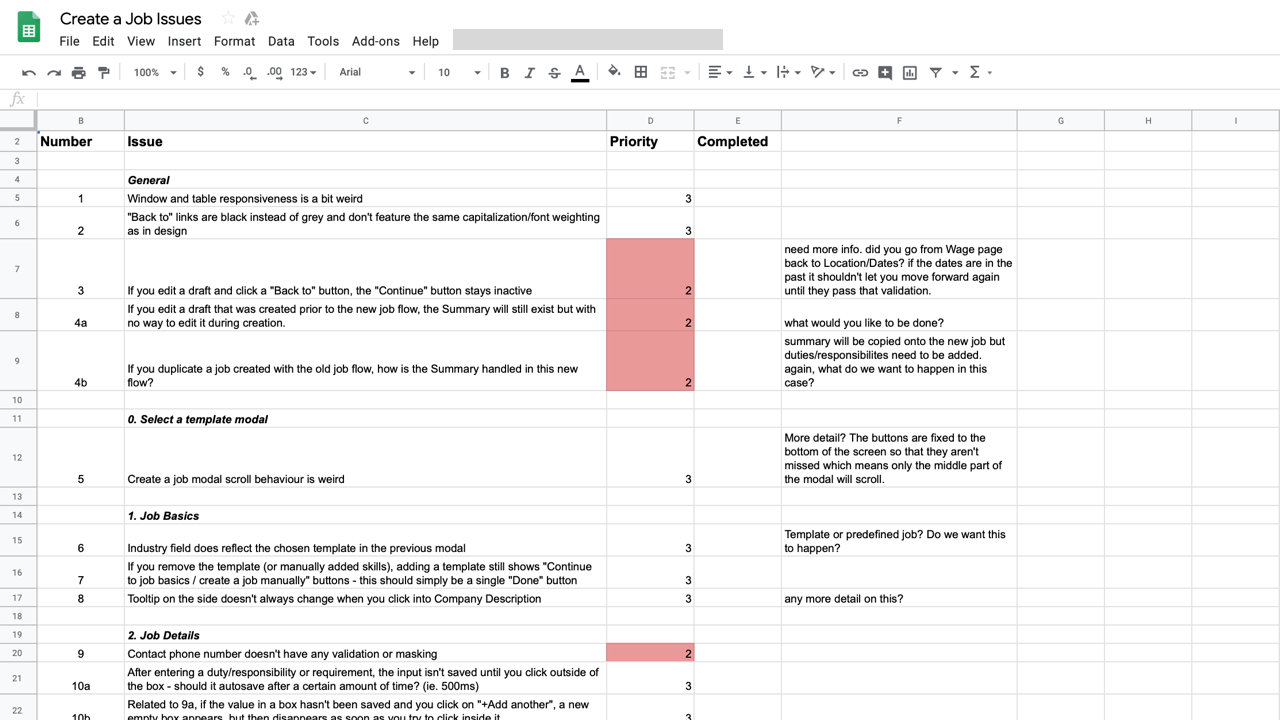
Task: Open the Insert menu
Action: pos(184,41)
